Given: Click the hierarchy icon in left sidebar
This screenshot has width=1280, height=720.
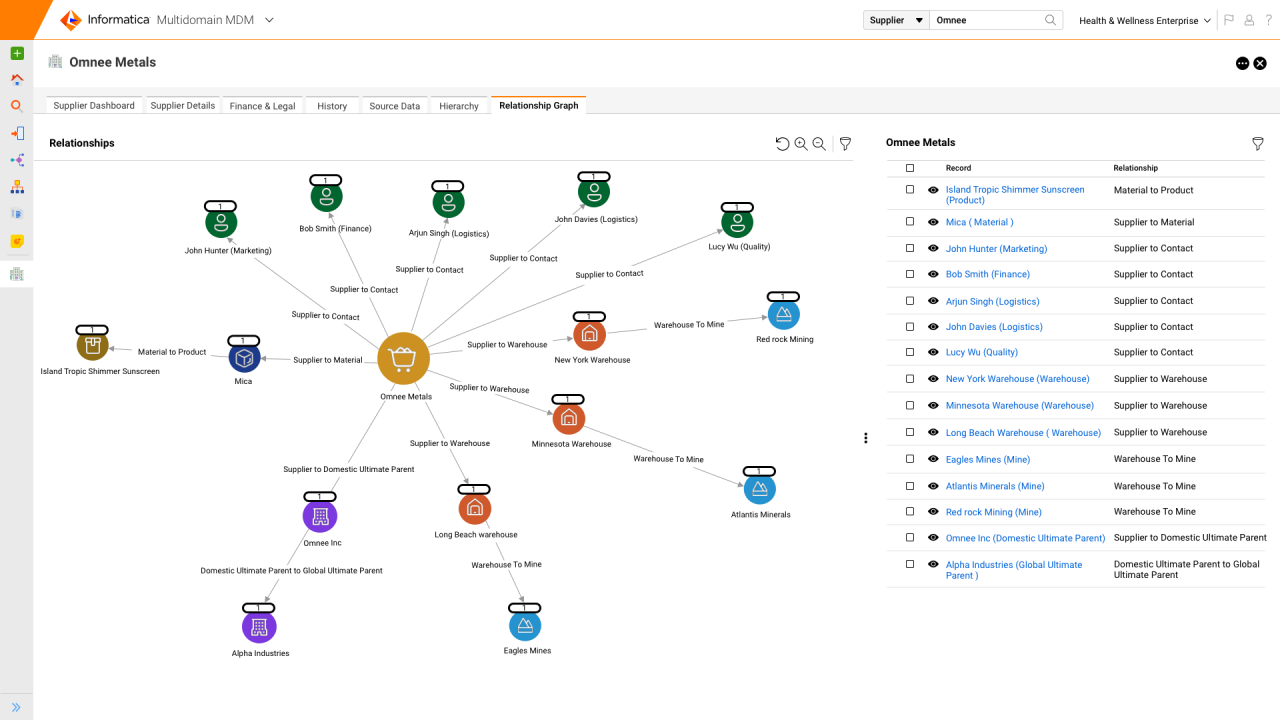Looking at the screenshot, I should 17,187.
